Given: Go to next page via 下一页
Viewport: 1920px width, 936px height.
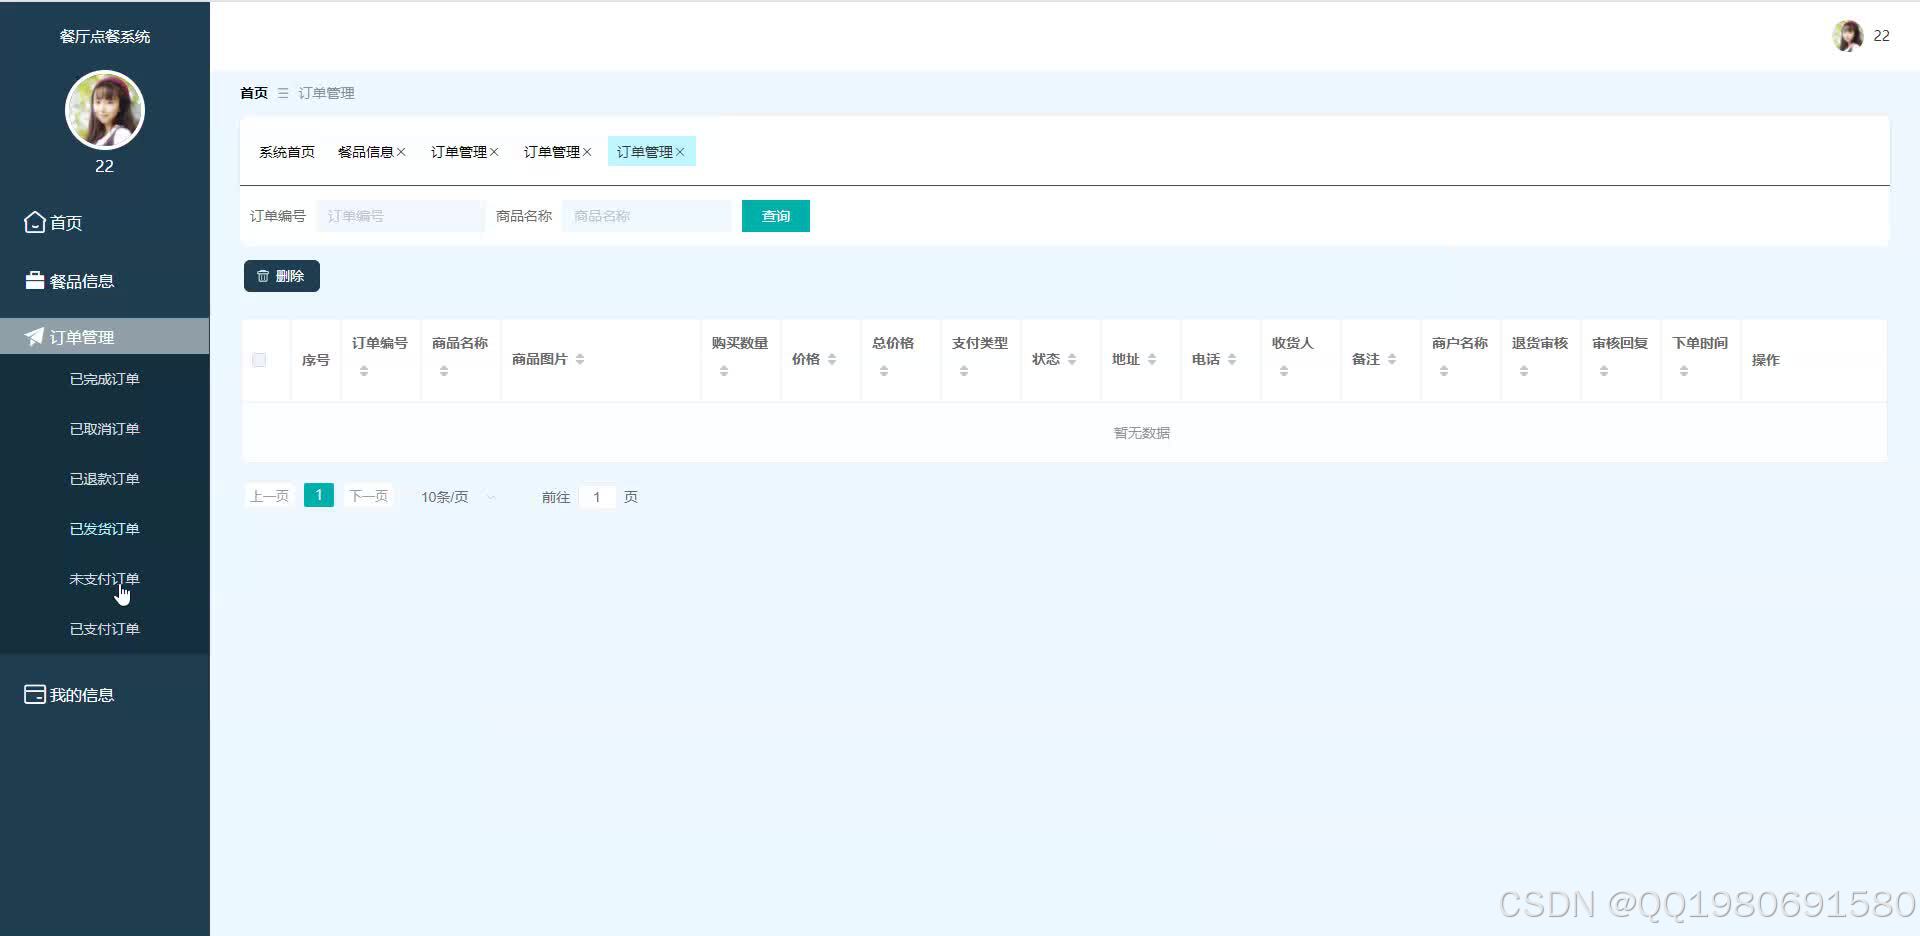Looking at the screenshot, I should pos(368,495).
